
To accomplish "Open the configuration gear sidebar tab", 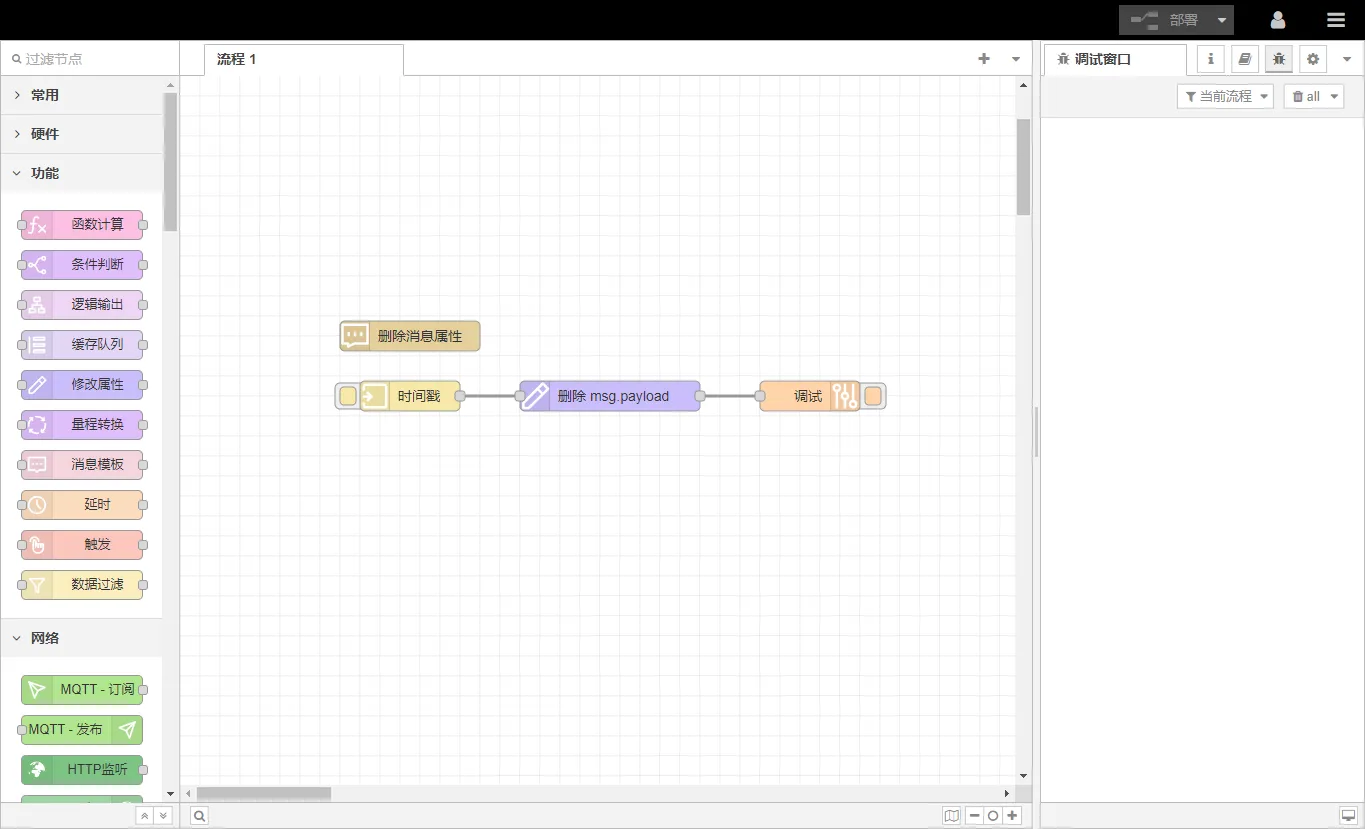I will point(1312,59).
